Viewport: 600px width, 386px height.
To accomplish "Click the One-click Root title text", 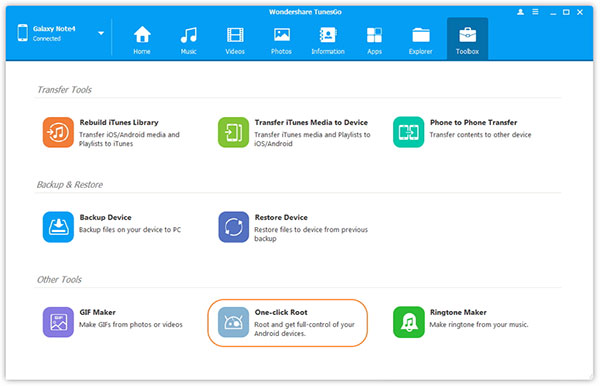I will [x=281, y=312].
